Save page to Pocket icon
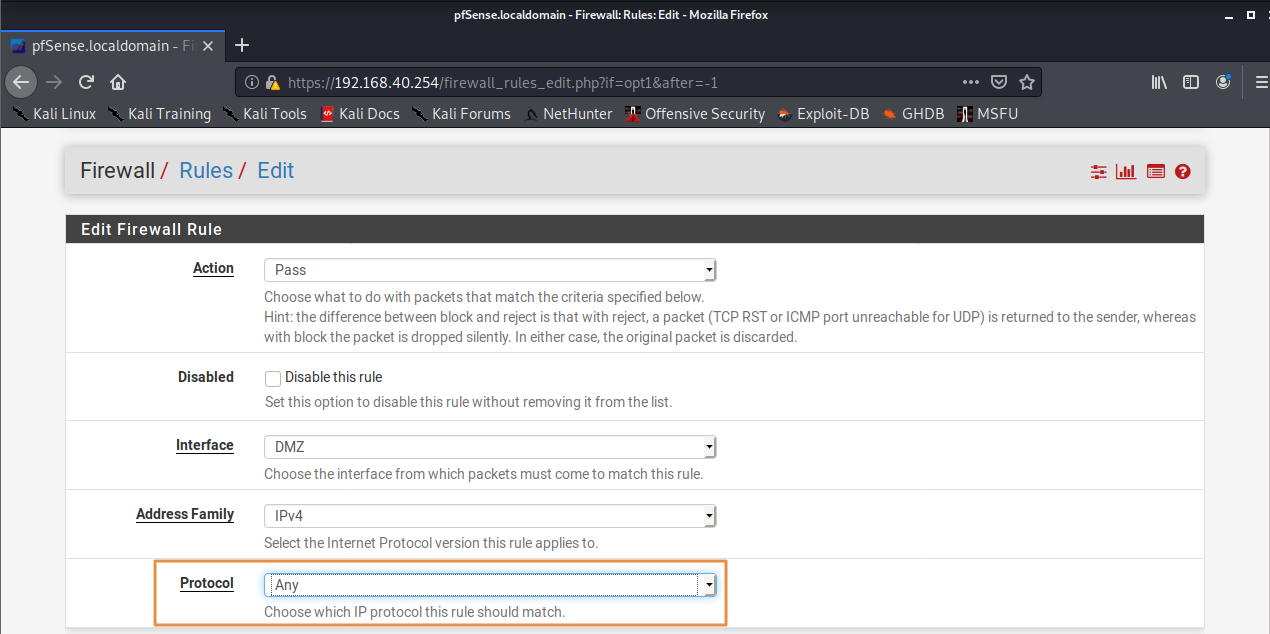The width and height of the screenshot is (1270, 634). 999,82
